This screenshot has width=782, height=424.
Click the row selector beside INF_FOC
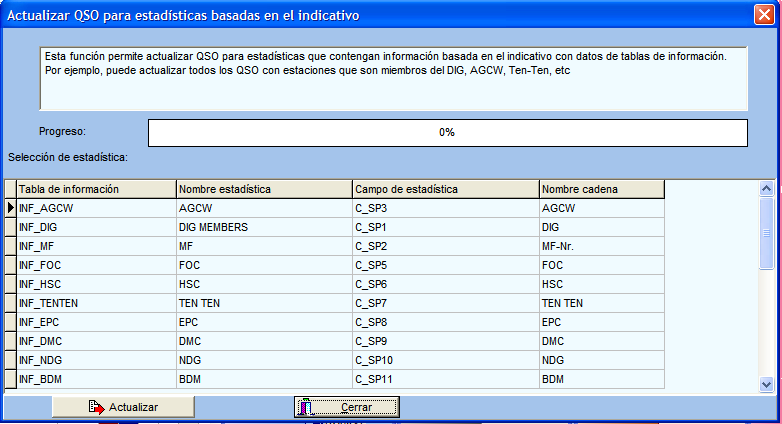(x=10, y=265)
